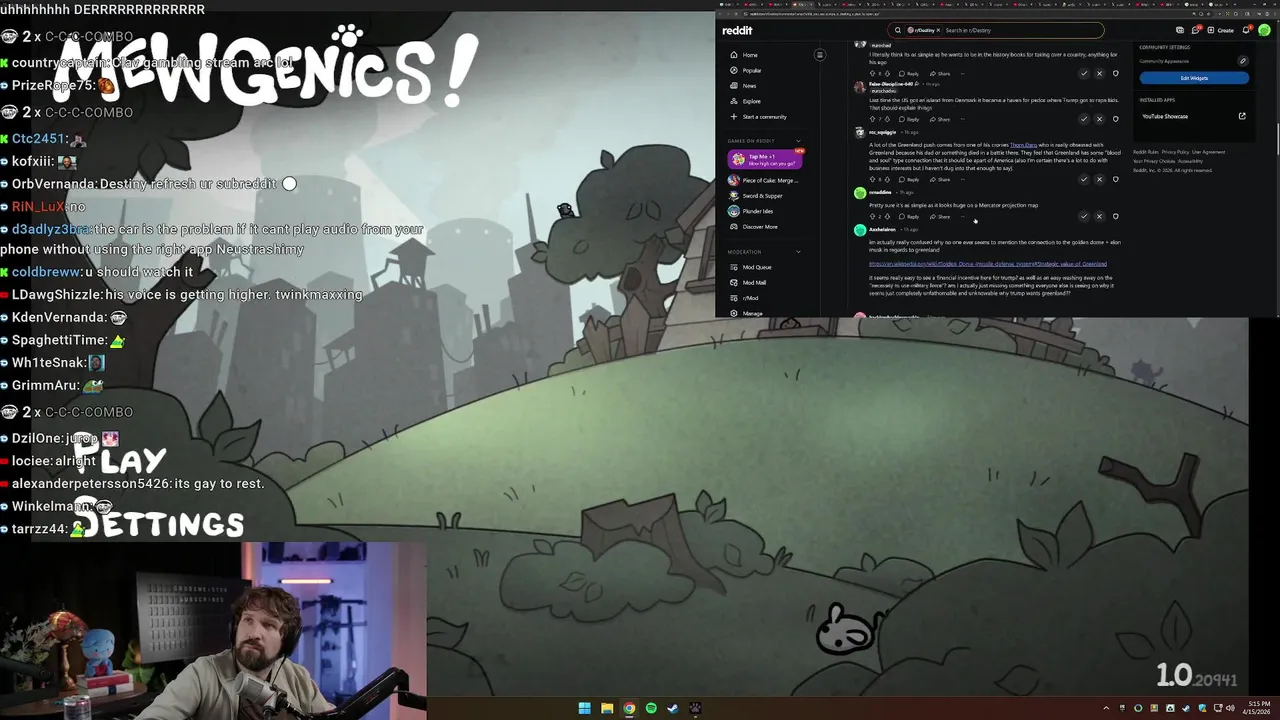Click the 'YouTube Showcase' installed app text
This screenshot has height=720, width=1280.
tap(1165, 116)
